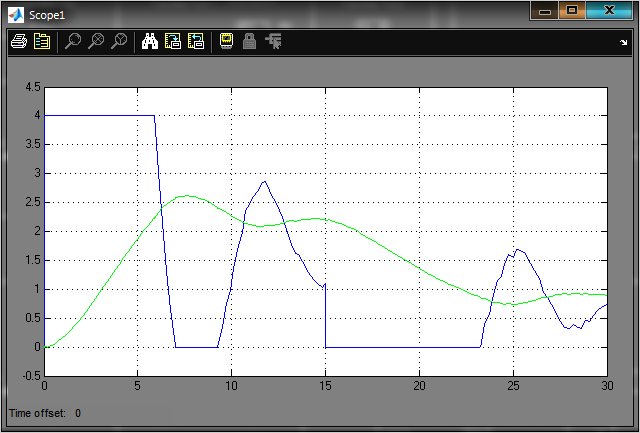This screenshot has width=640, height=433.
Task: Click the Autoscale binoculars icon
Action: coord(150,41)
